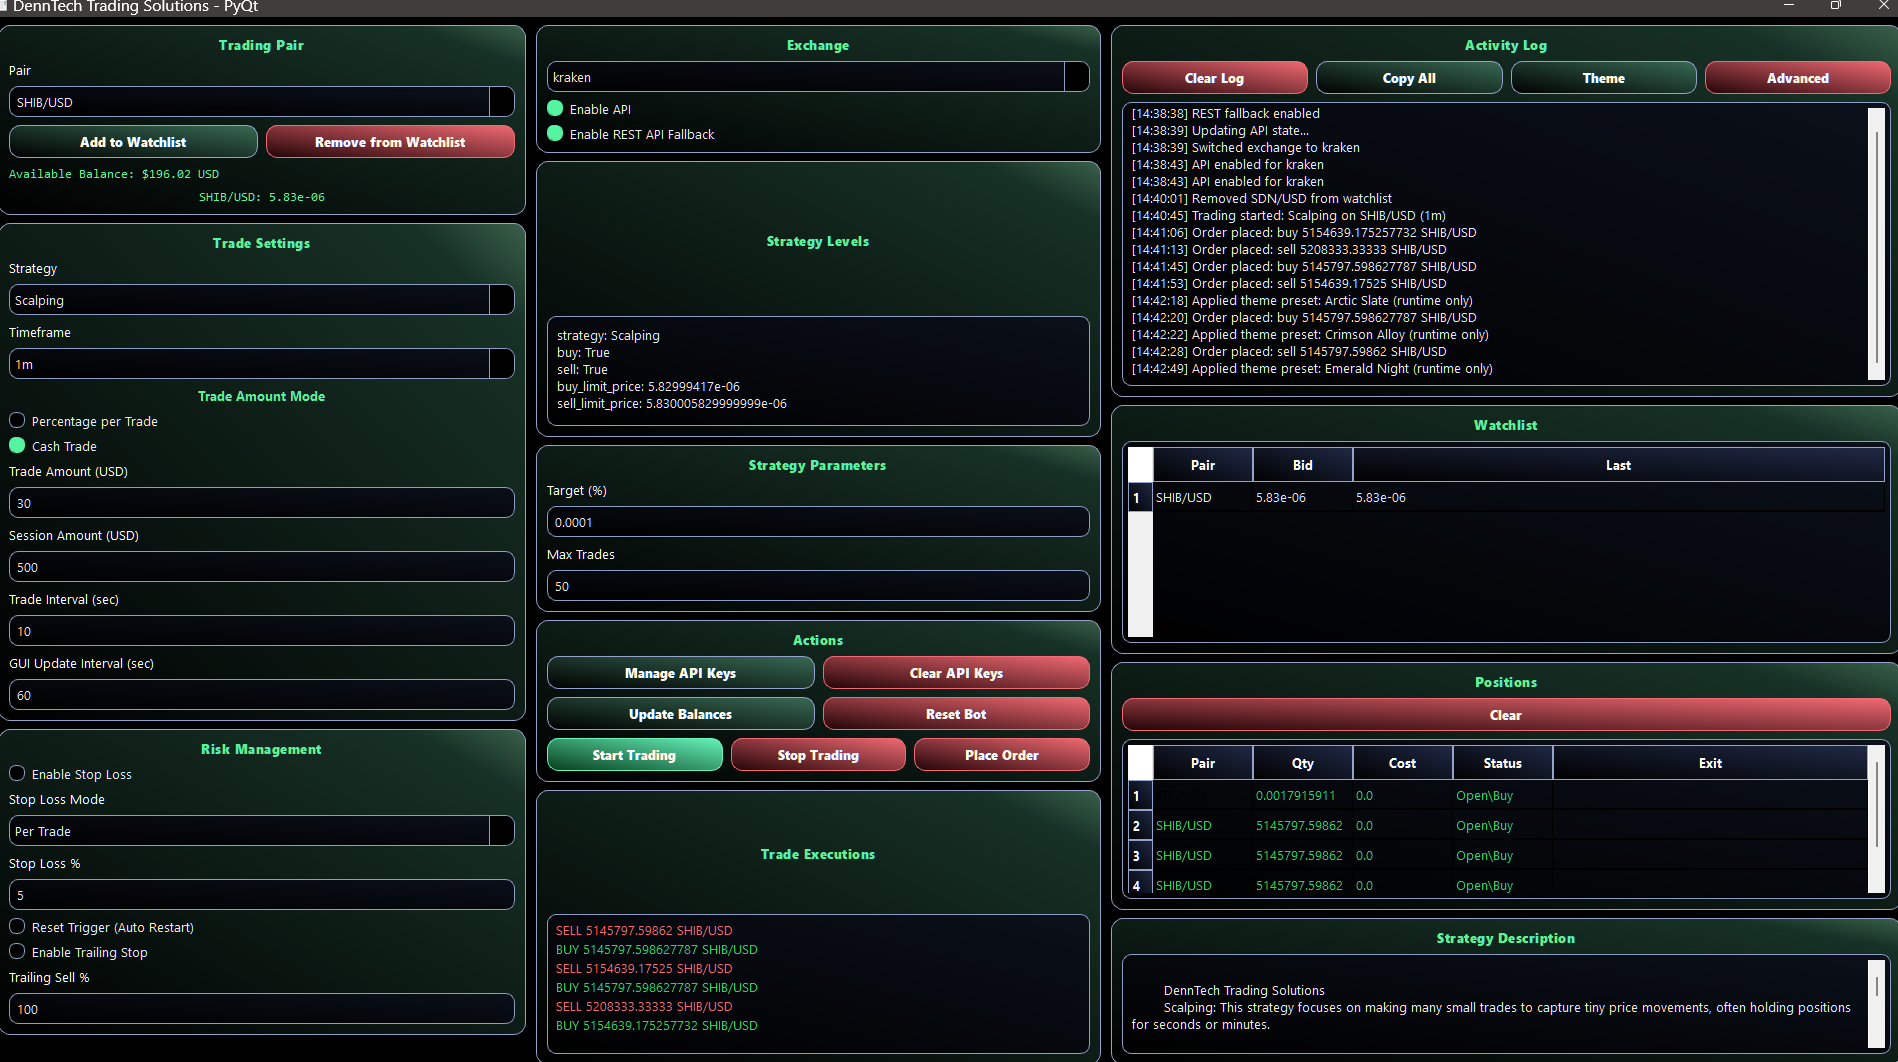The width and height of the screenshot is (1898, 1062).
Task: Open the Advanced panel in Activity Log
Action: pos(1797,77)
